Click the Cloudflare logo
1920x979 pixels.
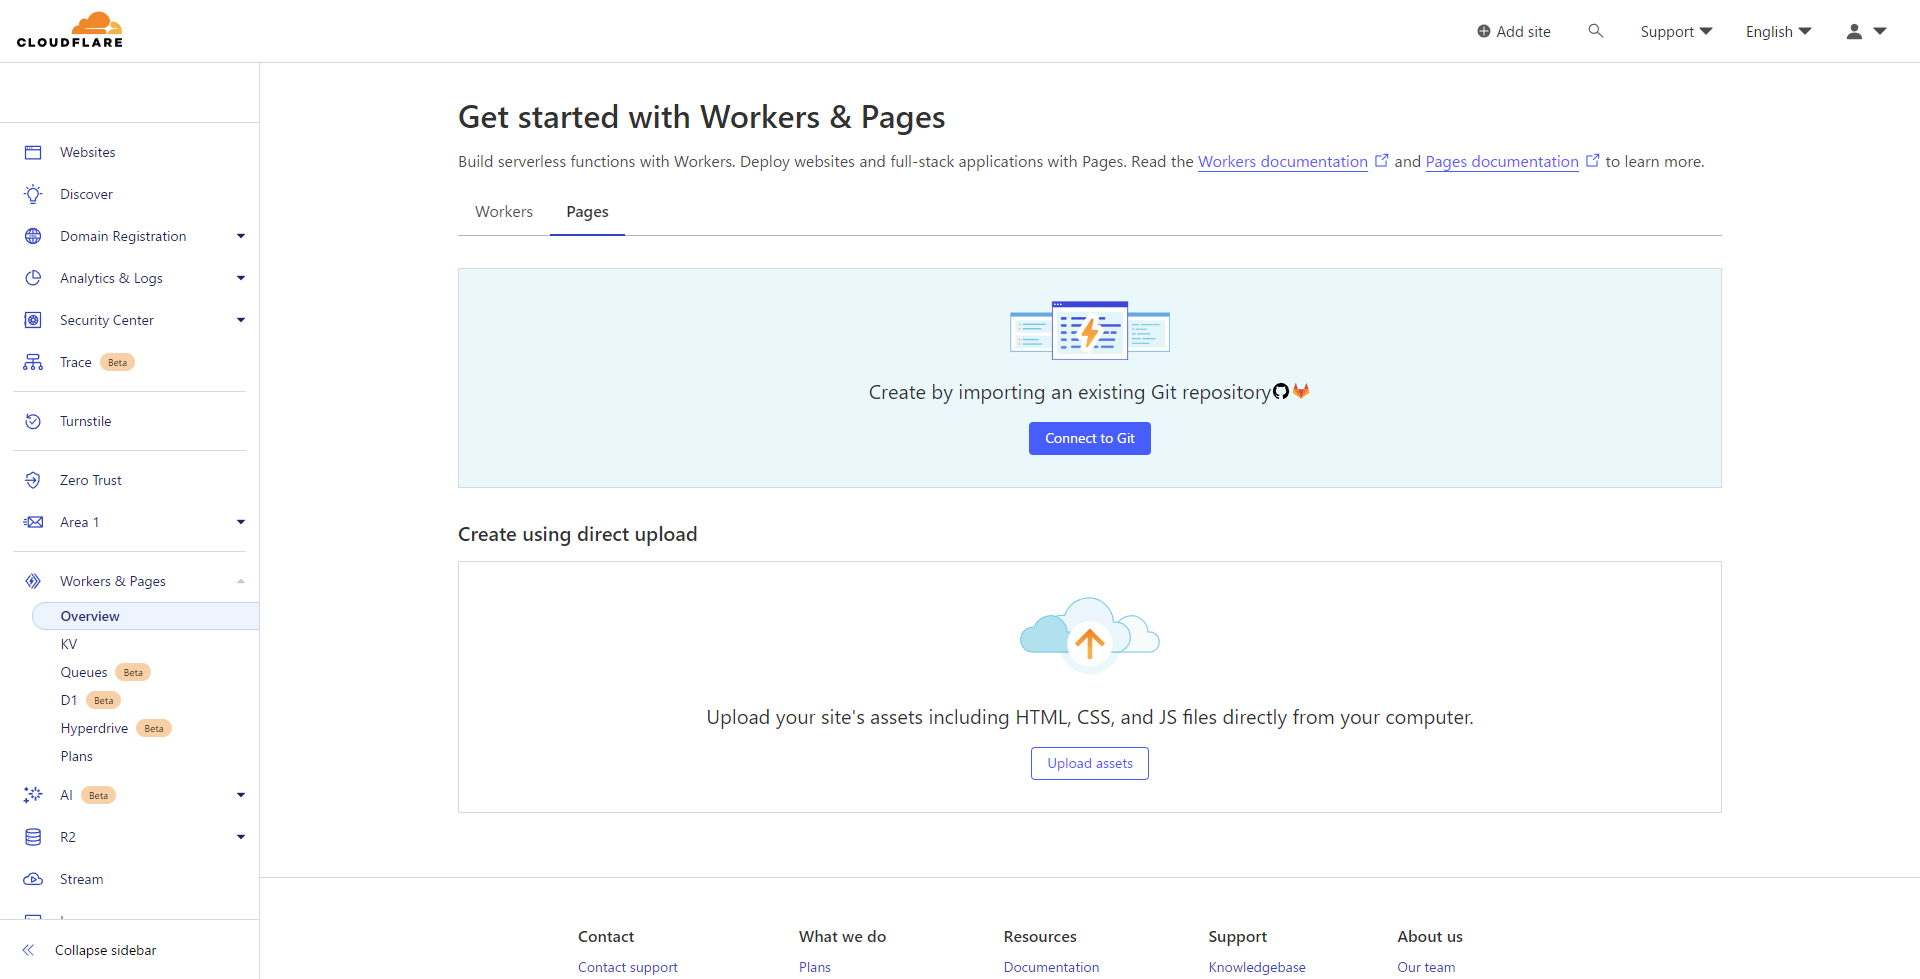click(70, 29)
